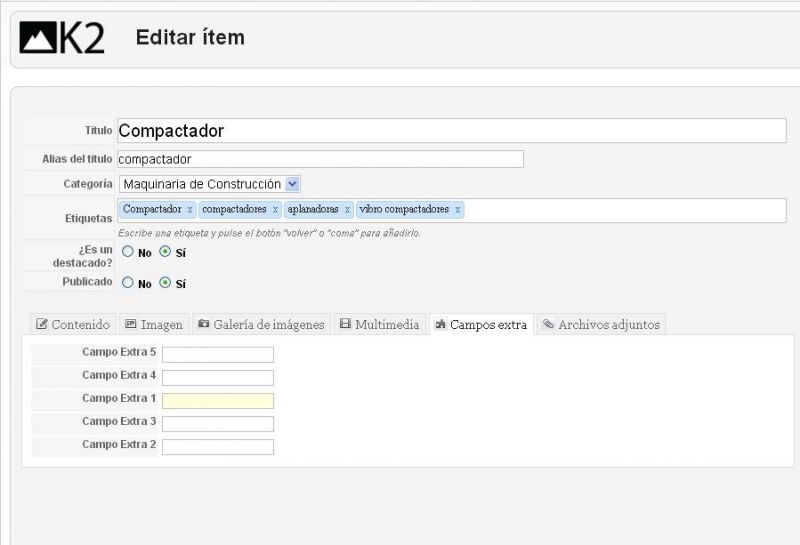Click into the Título text field
The image size is (800, 545).
pos(452,131)
